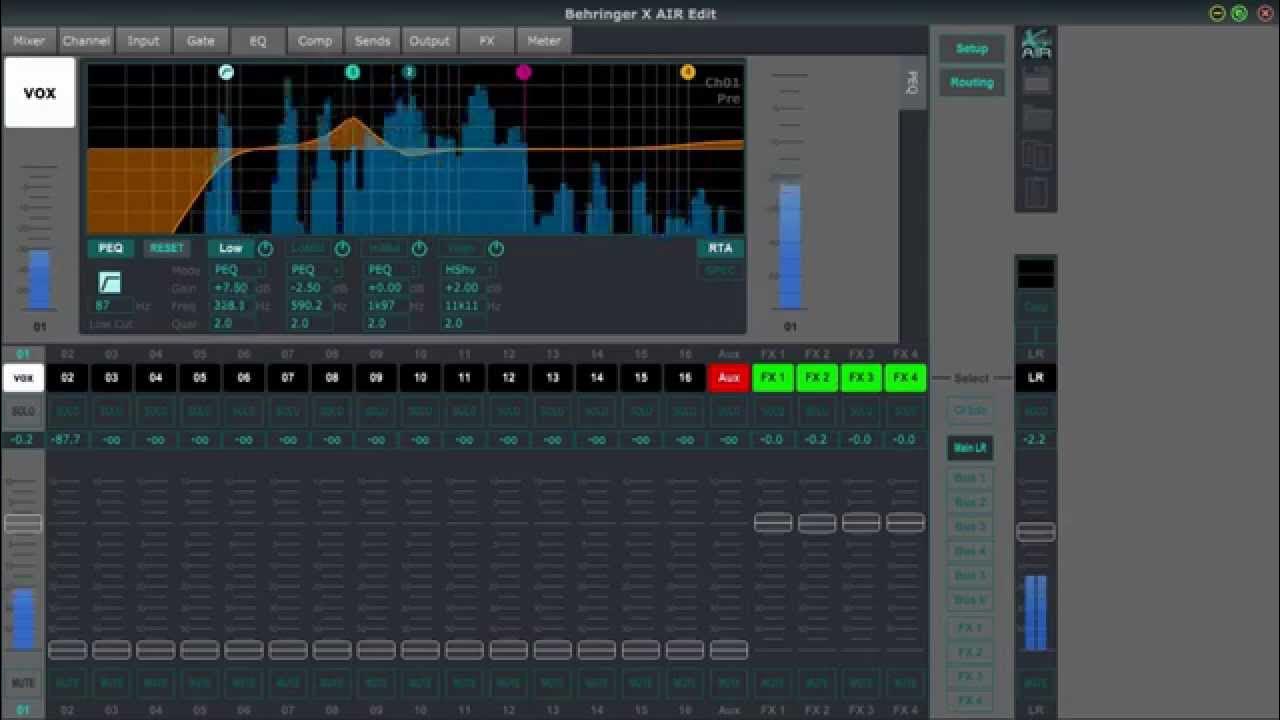This screenshot has width=1280, height=720.
Task: Select the low cut handle on EQ graph
Action: 226,72
